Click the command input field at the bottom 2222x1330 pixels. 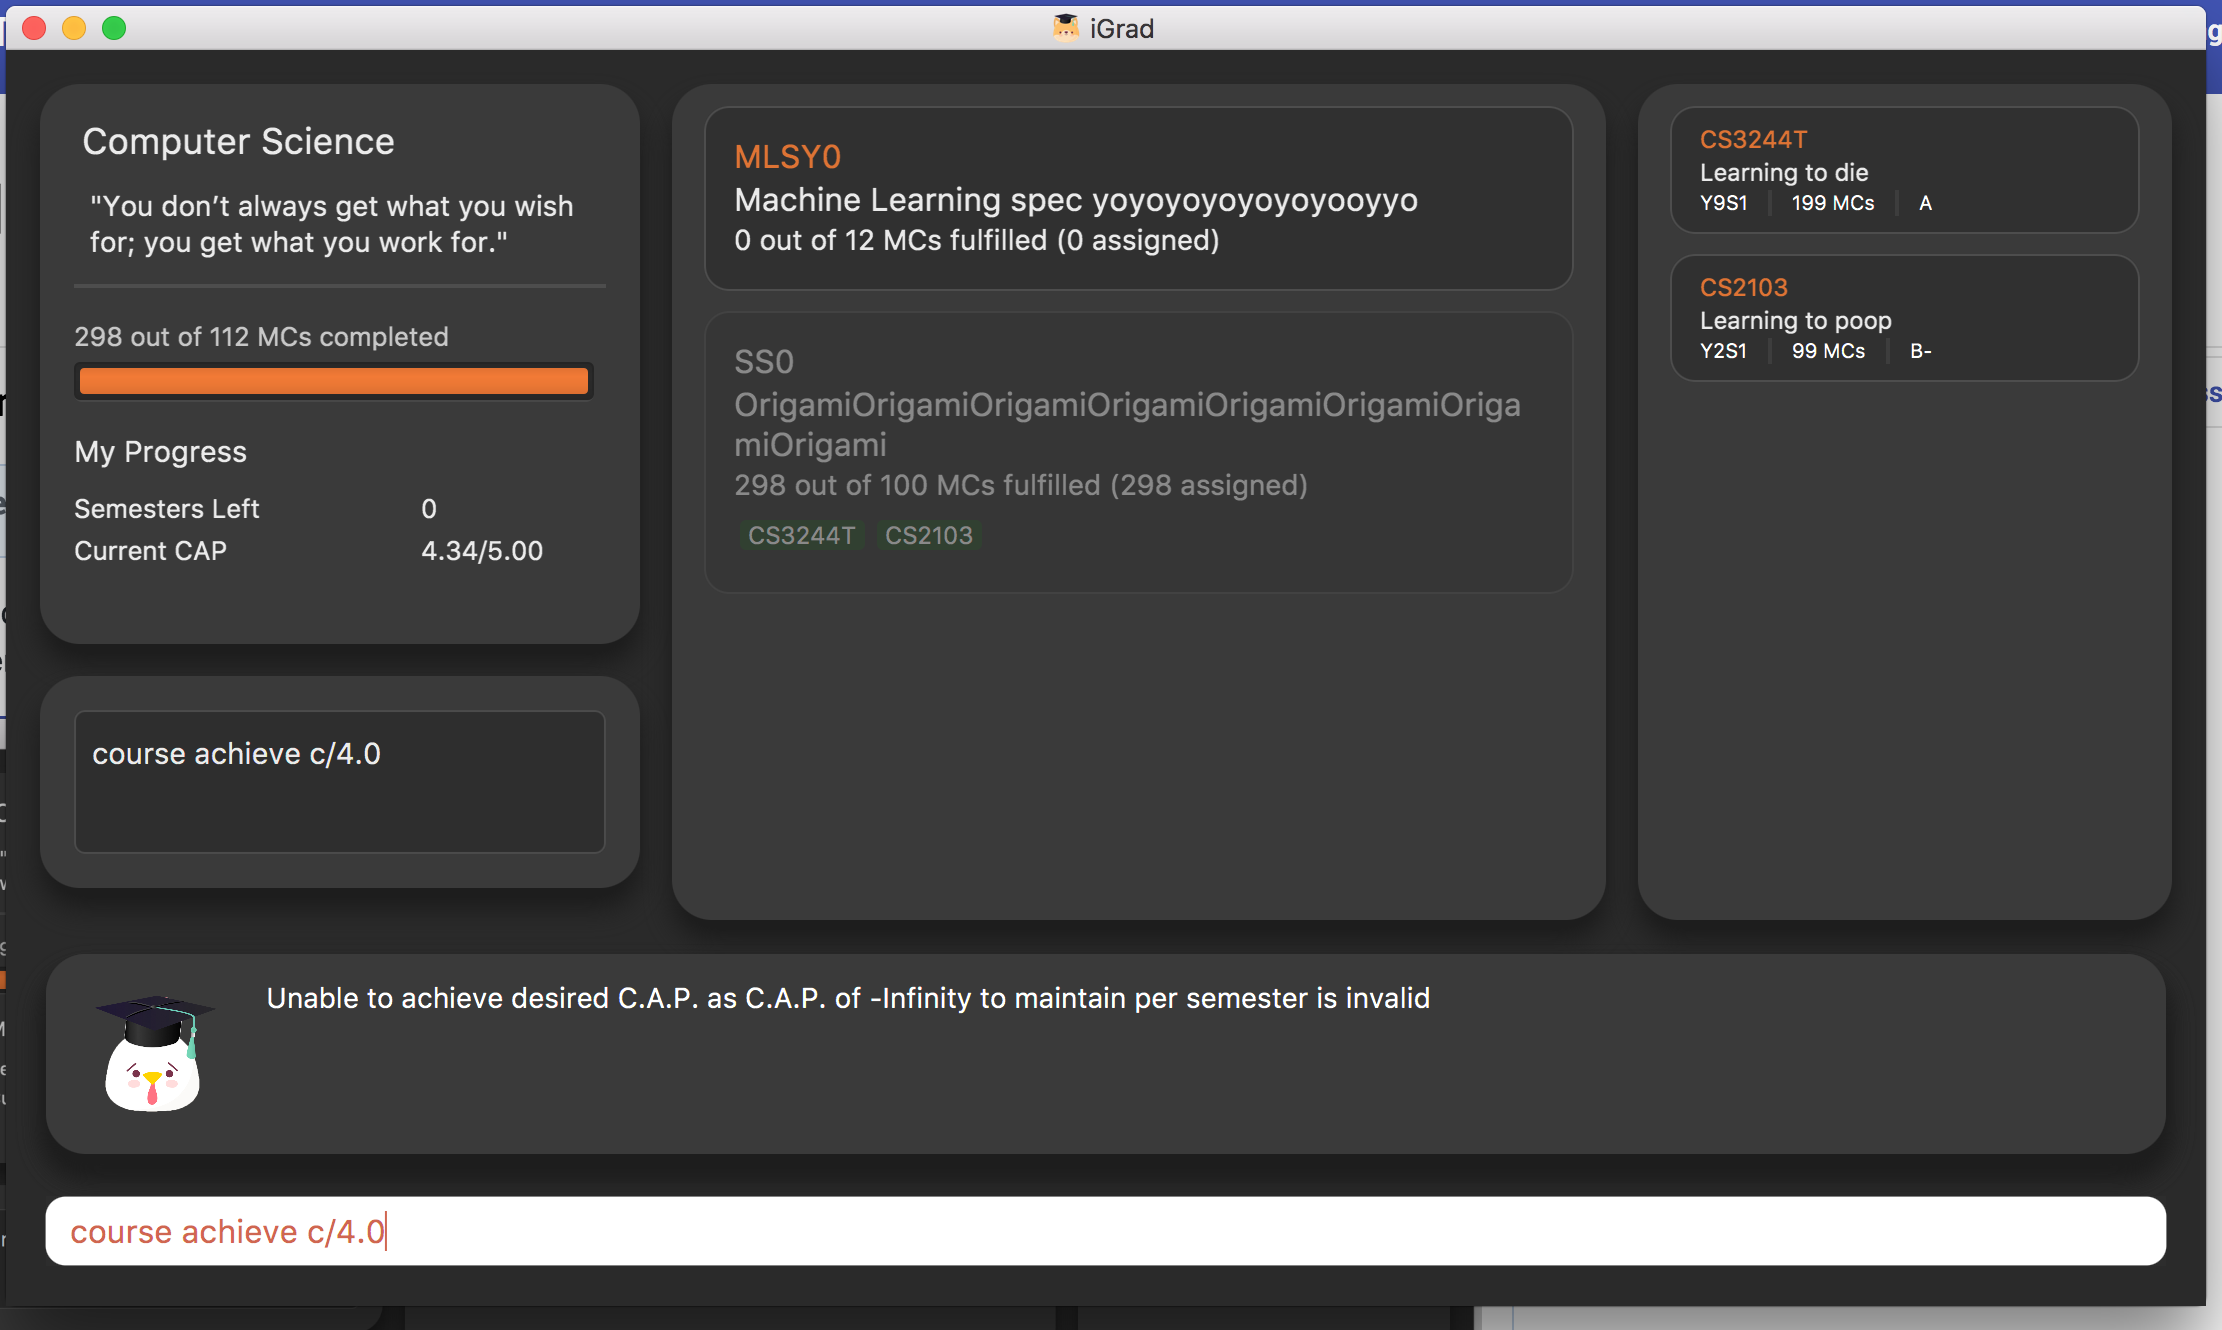point(1105,1231)
